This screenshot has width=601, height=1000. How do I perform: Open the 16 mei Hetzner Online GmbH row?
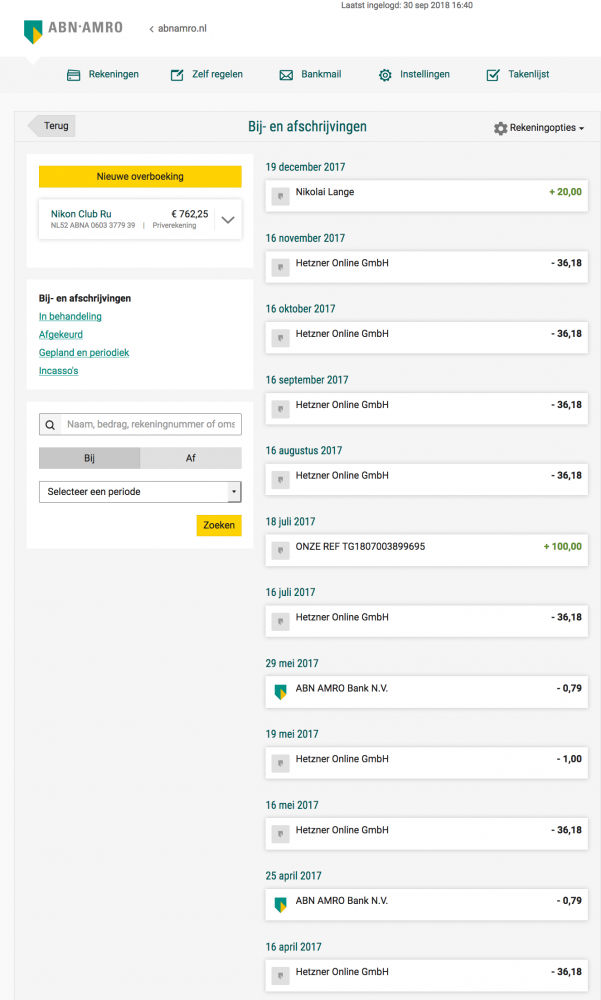coord(427,834)
